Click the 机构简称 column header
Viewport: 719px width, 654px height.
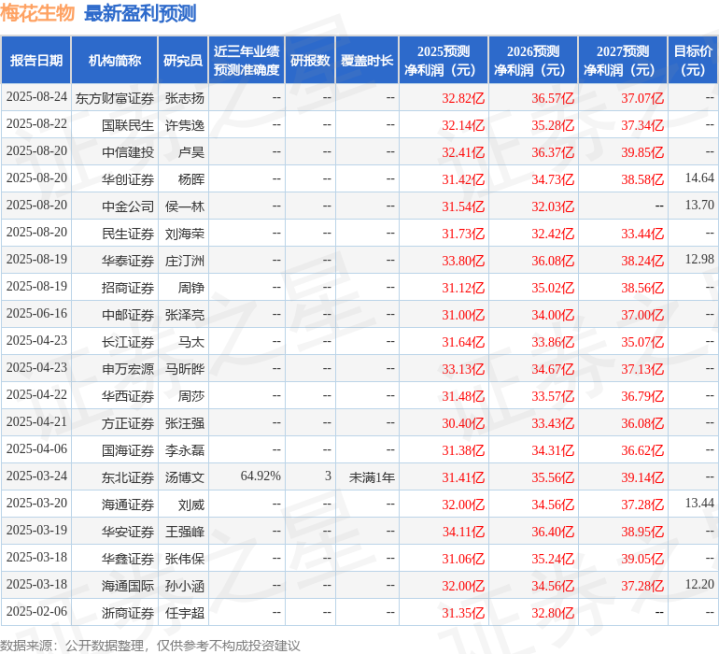click(114, 60)
